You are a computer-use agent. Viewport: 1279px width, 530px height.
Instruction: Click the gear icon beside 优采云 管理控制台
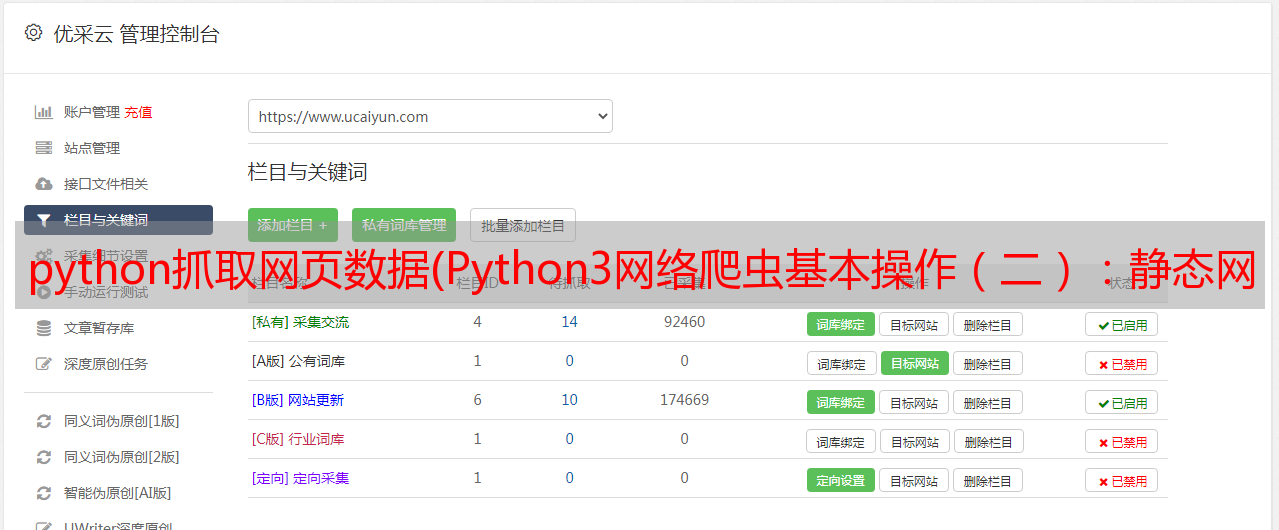tap(34, 33)
